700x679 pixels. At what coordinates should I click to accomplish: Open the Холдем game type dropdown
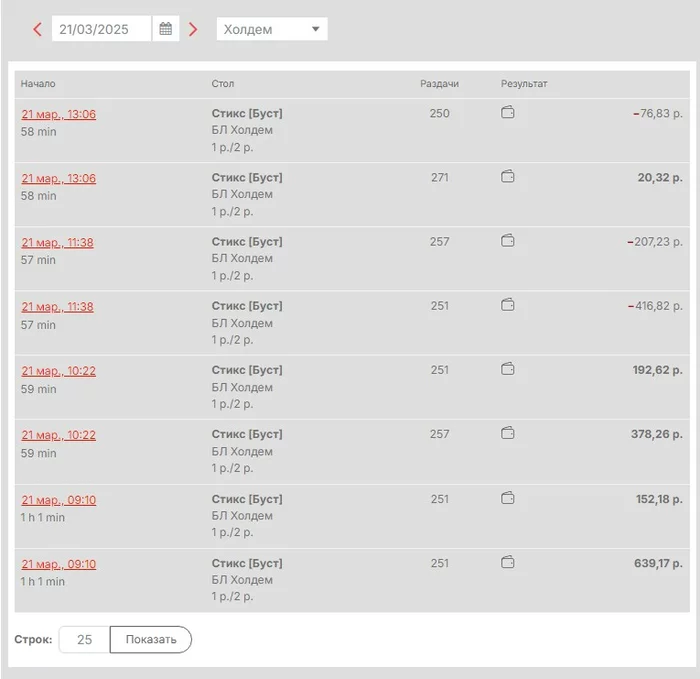(272, 29)
